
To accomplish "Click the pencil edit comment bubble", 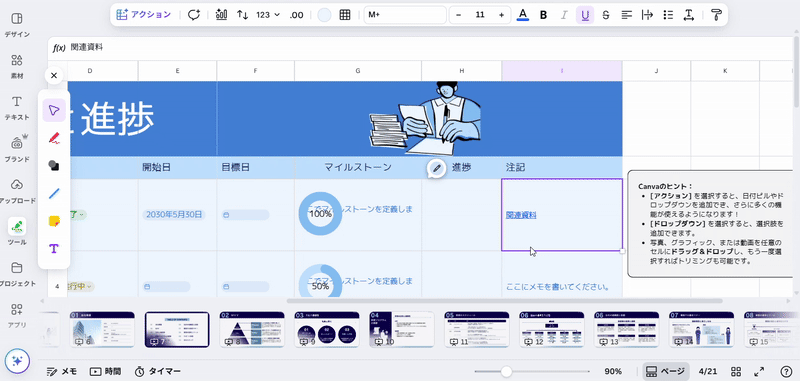I will coord(436,168).
